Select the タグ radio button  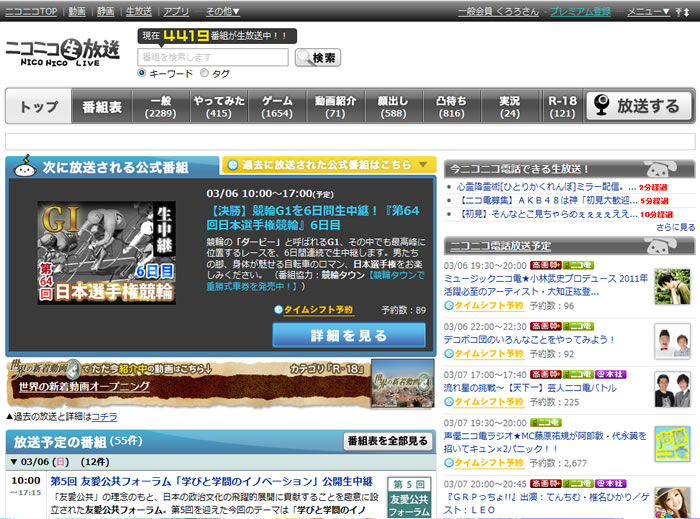tap(204, 73)
